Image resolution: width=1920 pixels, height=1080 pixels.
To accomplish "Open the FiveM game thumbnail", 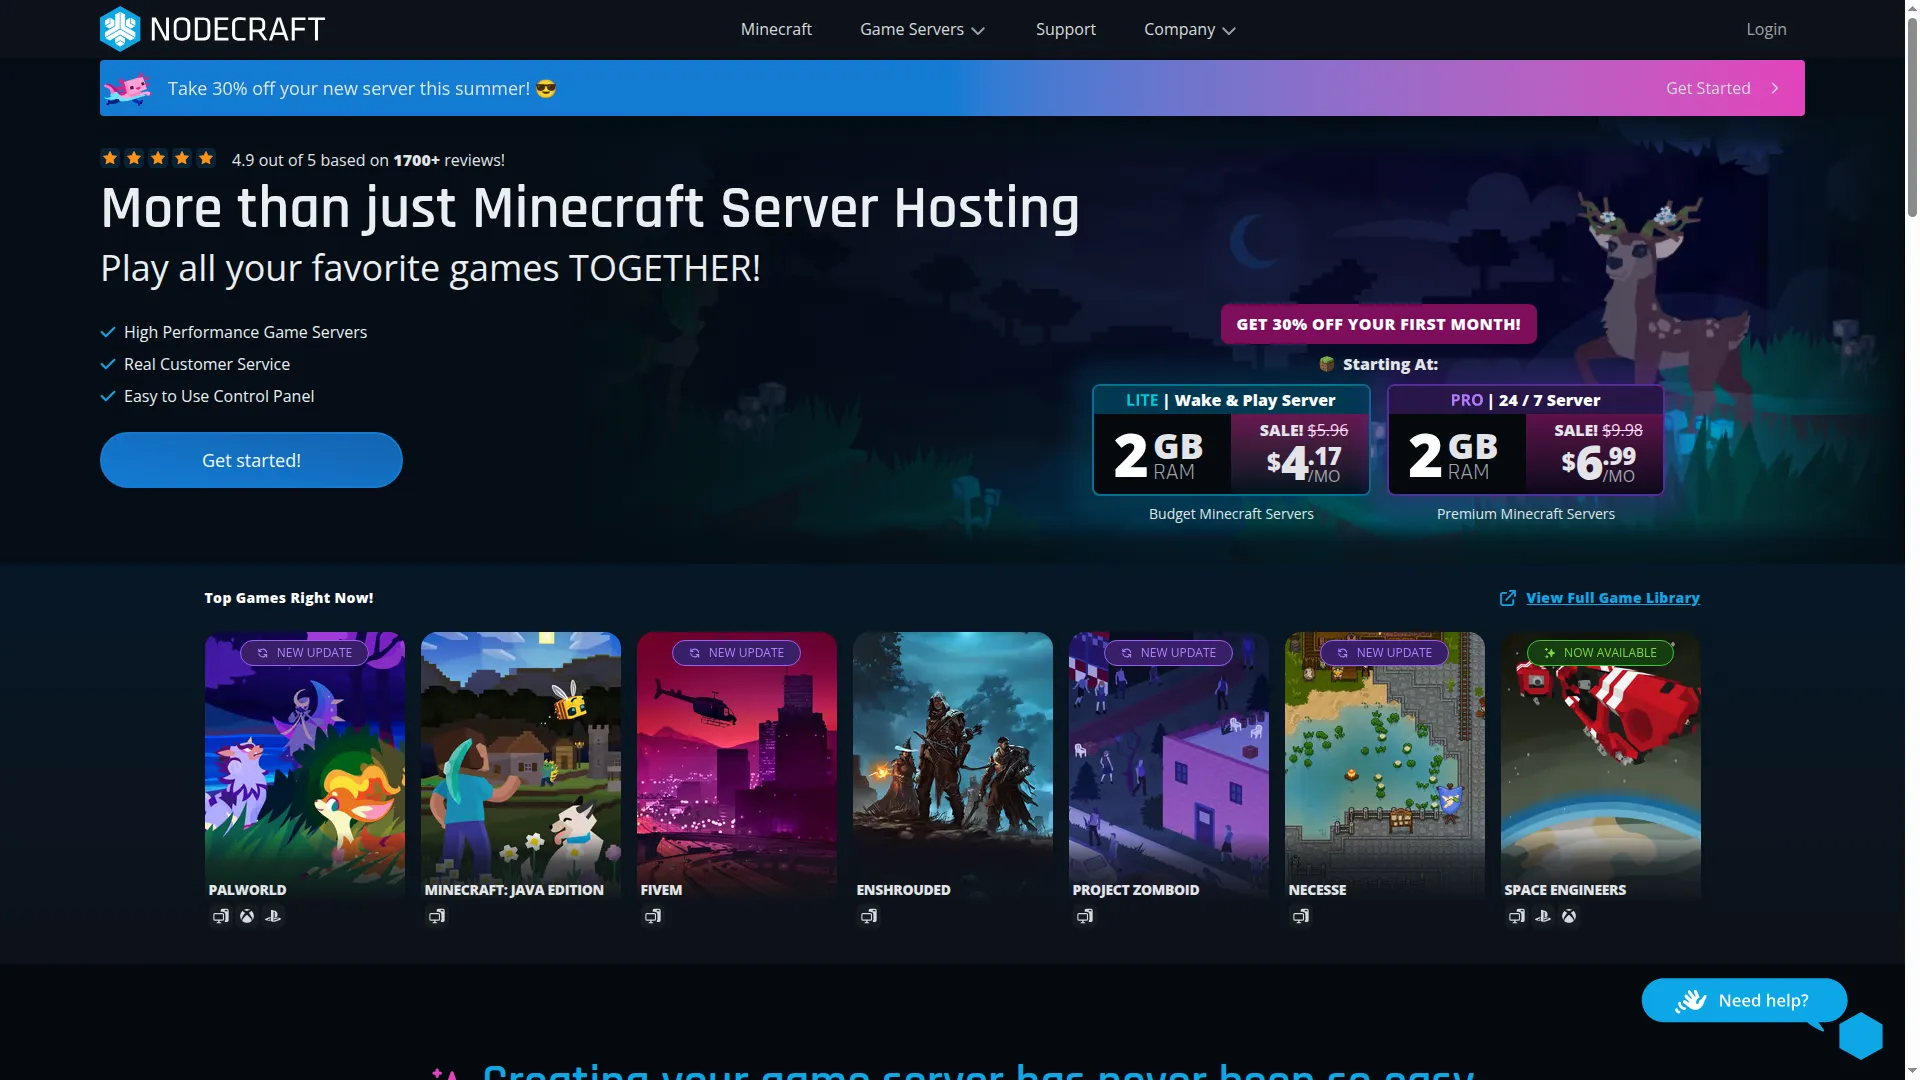I will (x=737, y=765).
